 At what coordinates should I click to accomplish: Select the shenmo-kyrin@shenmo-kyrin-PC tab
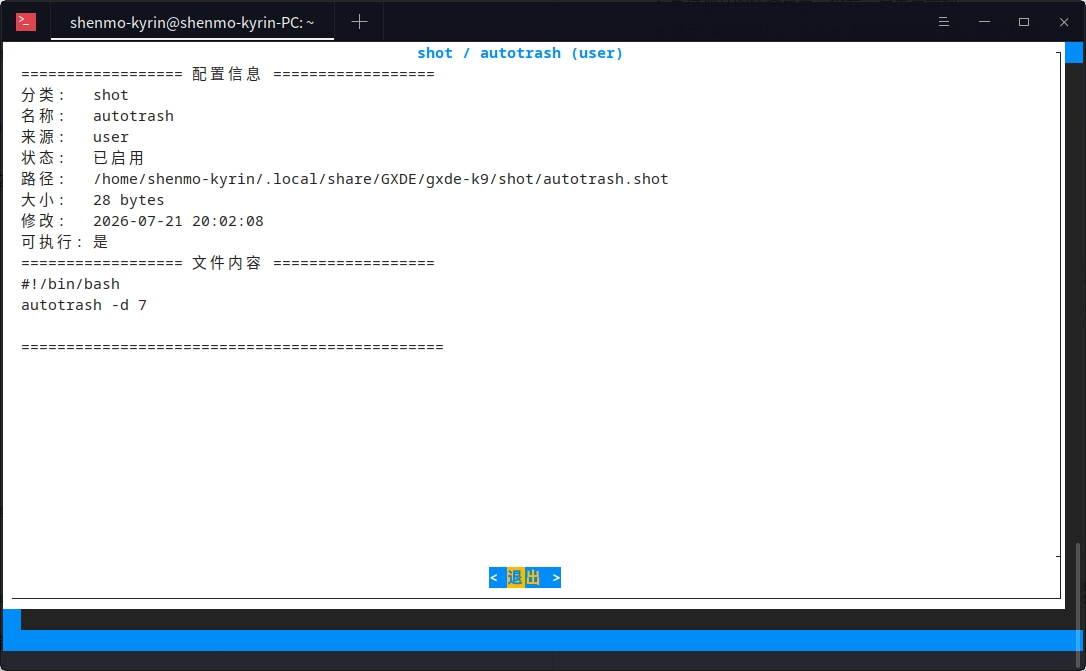pyautogui.click(x=193, y=22)
